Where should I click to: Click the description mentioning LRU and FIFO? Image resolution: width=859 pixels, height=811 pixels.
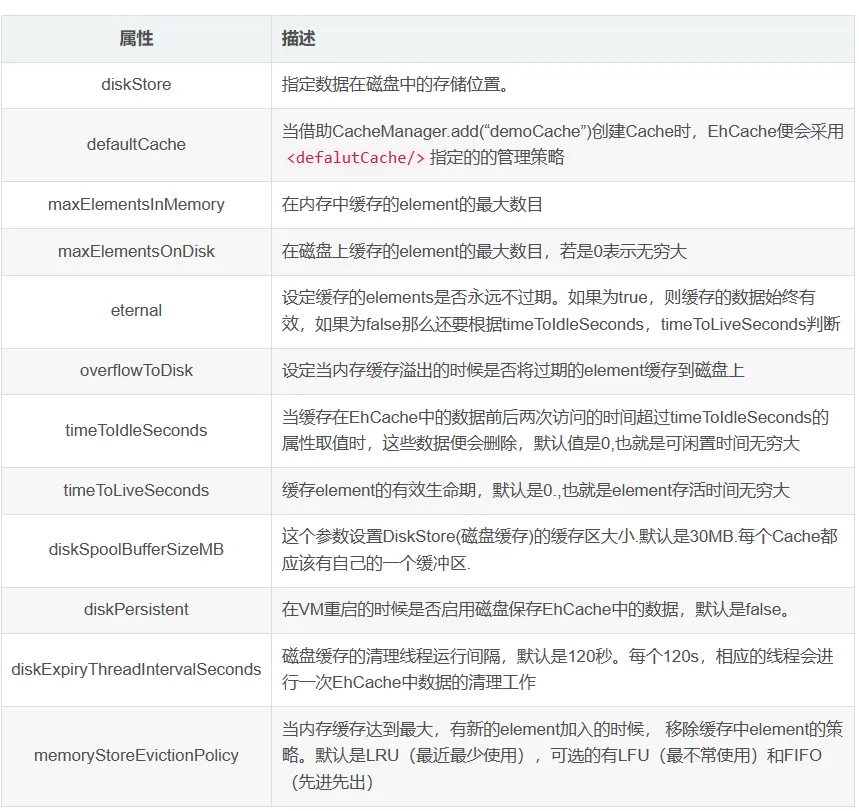click(x=562, y=756)
